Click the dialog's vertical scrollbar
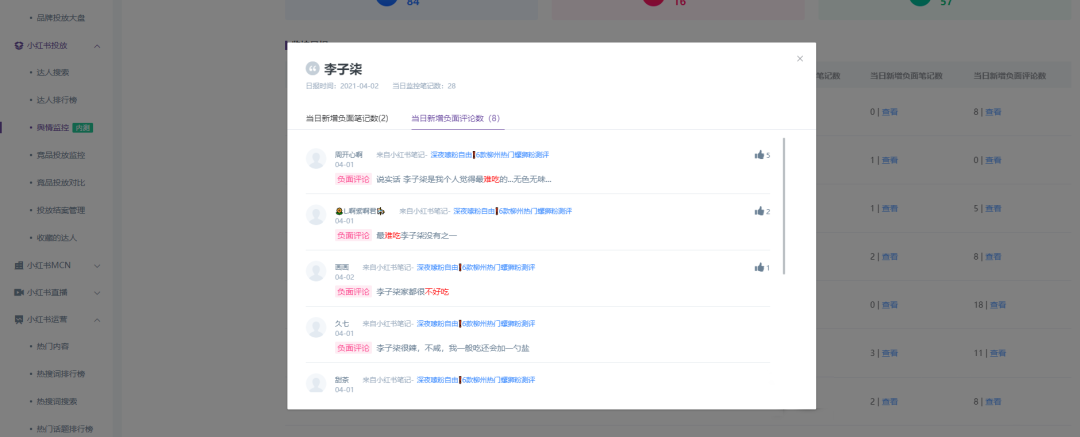Image resolution: width=1080 pixels, height=437 pixels. point(784,206)
